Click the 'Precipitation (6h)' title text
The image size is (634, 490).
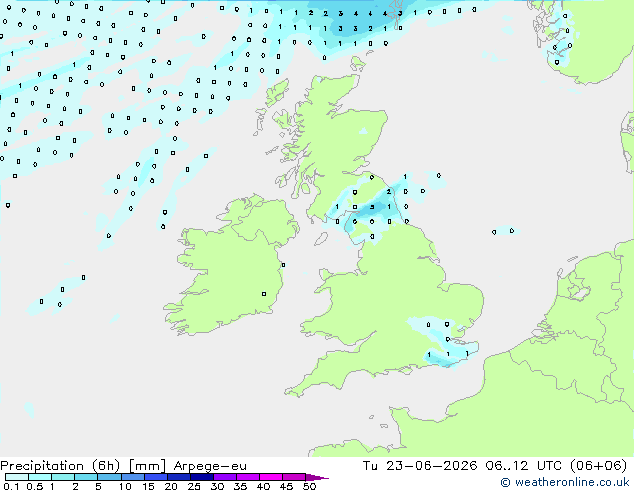click(60, 466)
